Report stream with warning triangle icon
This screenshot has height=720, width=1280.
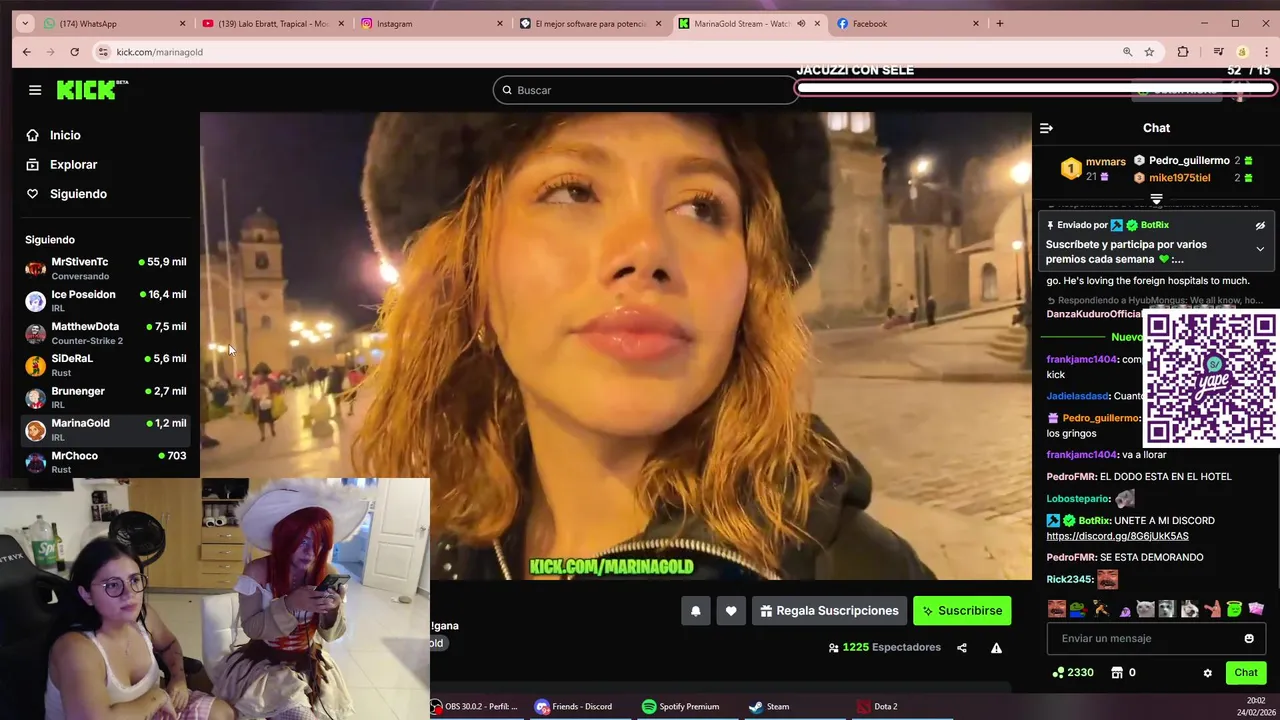996,648
